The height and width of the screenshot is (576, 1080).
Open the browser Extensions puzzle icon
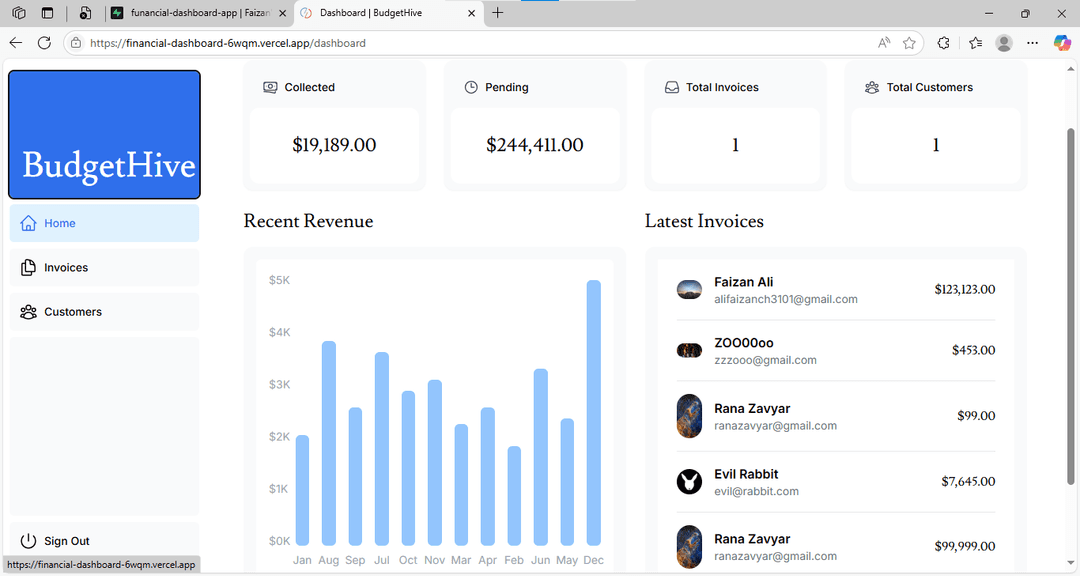pos(944,43)
